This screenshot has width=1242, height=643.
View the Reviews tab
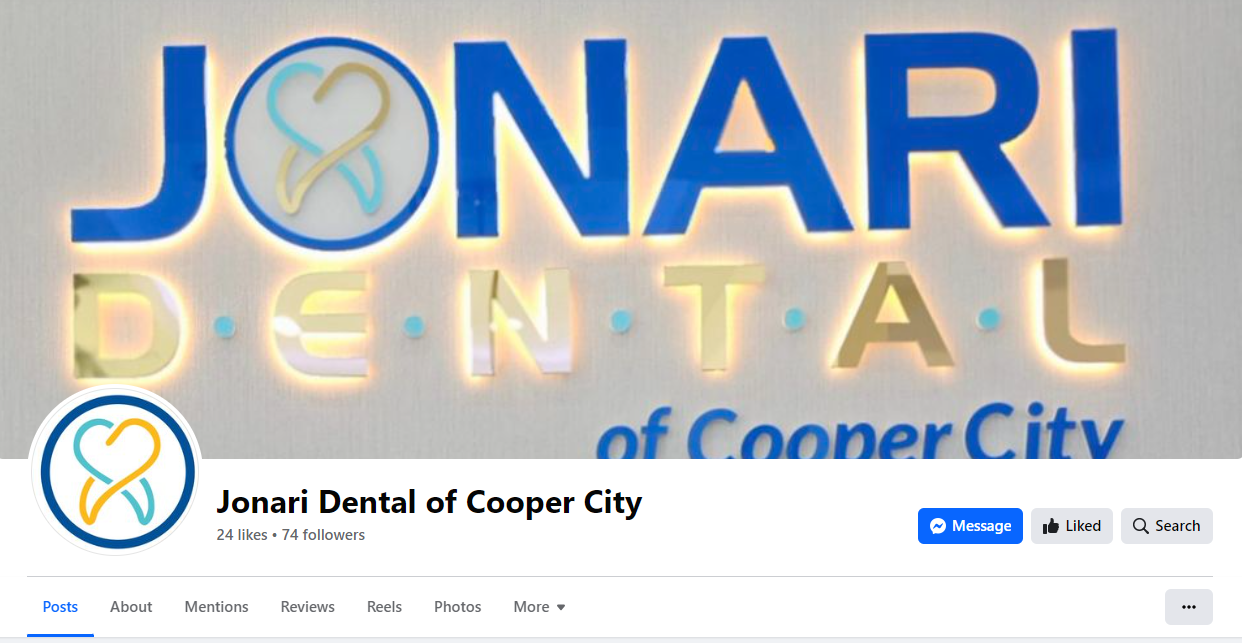(308, 607)
